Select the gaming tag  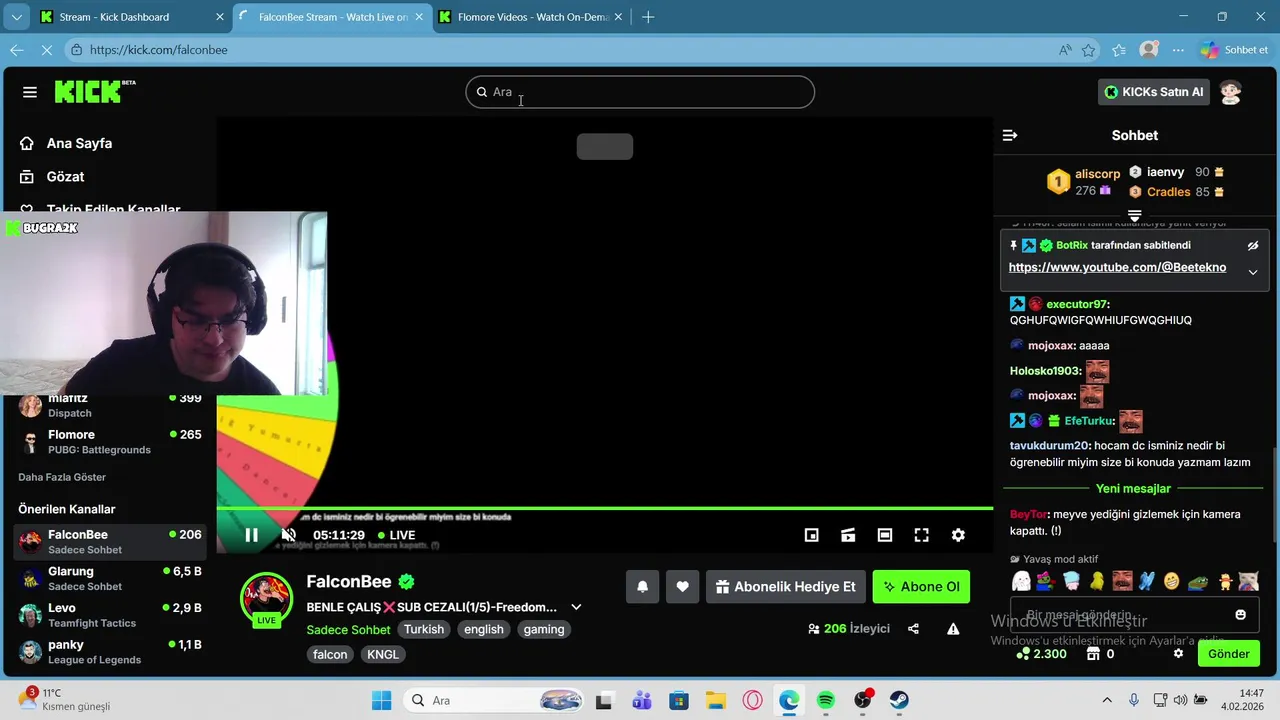click(544, 629)
